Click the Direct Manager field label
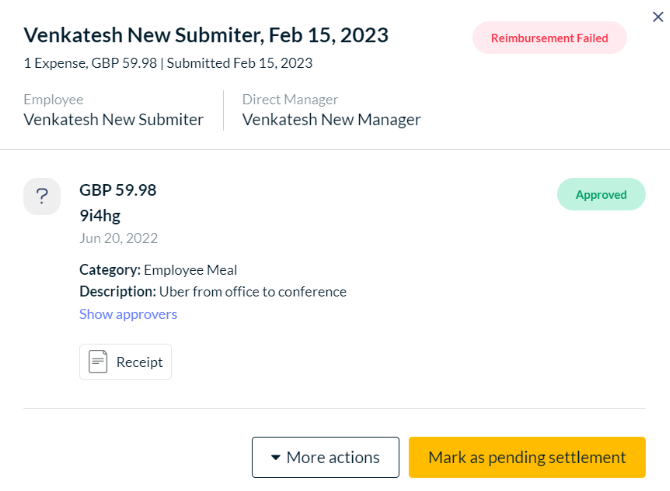 (x=290, y=99)
